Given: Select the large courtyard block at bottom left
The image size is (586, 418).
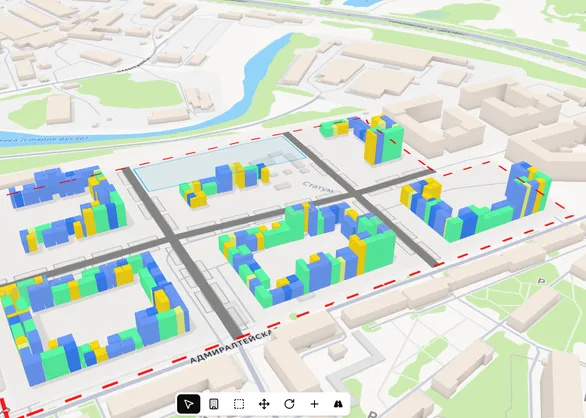Looking at the screenshot, I should tap(93, 318).
